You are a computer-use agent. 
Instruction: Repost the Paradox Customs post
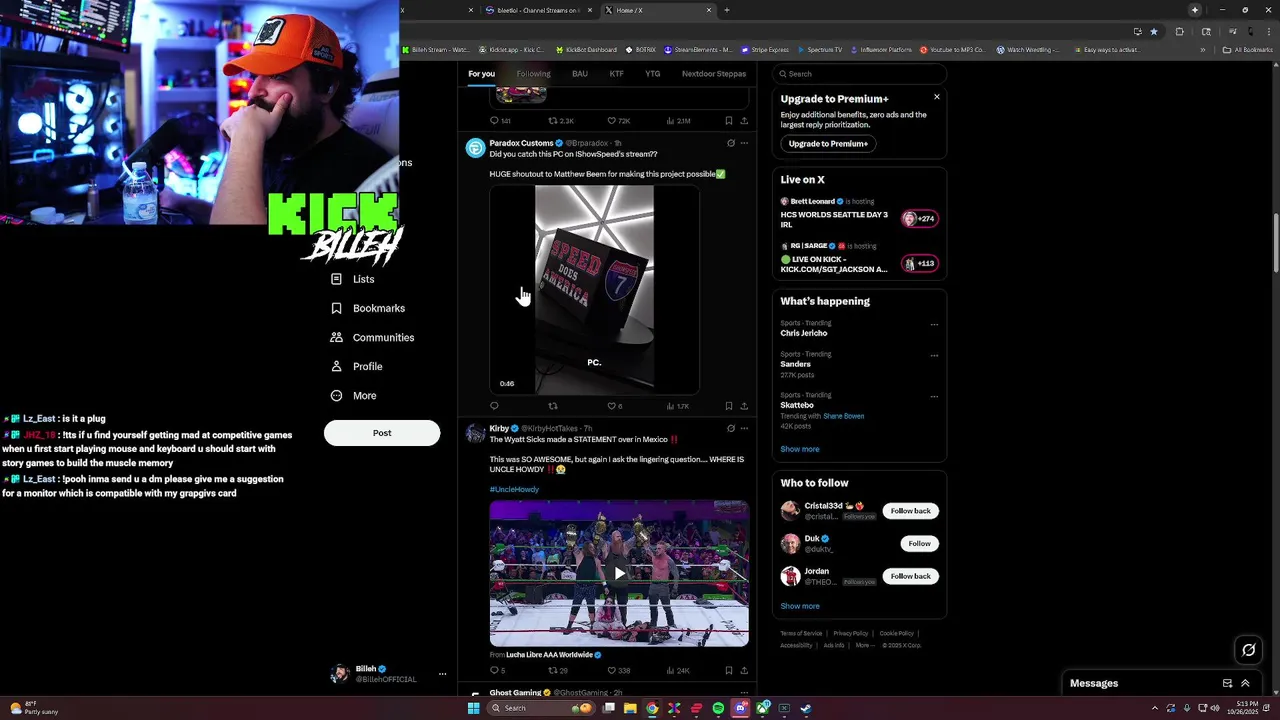click(x=553, y=406)
